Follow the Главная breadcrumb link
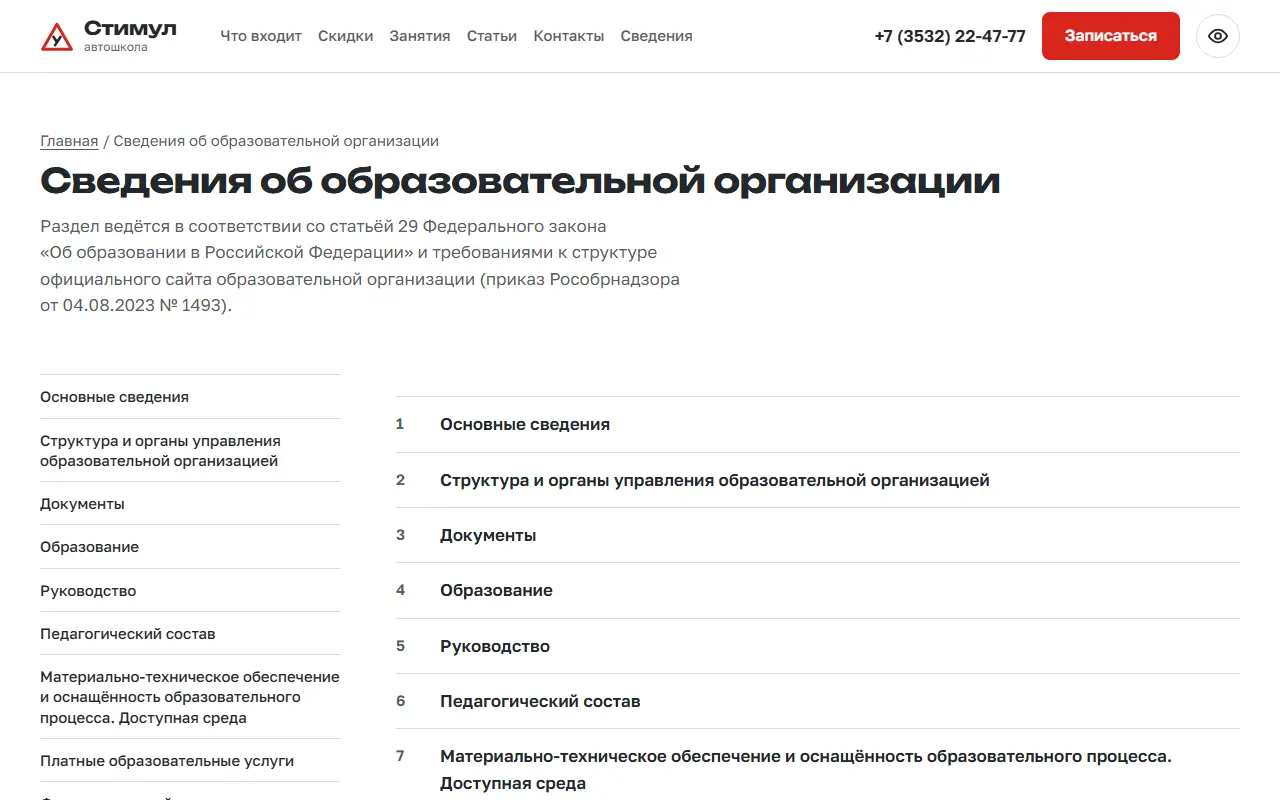 69,141
